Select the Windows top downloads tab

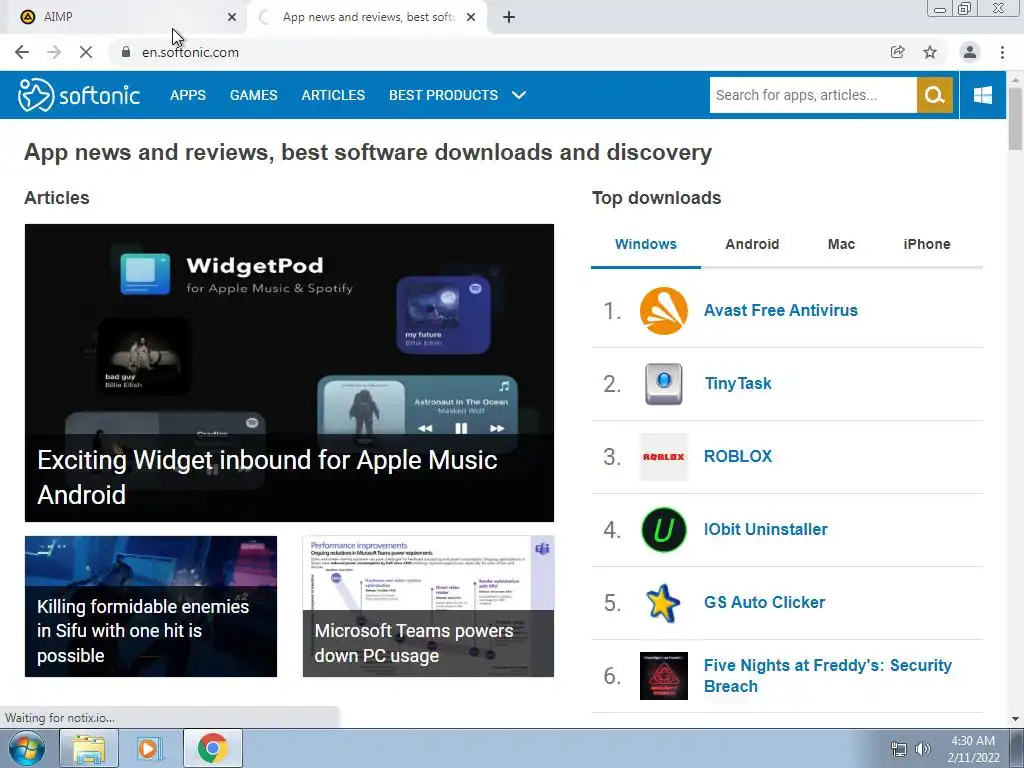(646, 244)
